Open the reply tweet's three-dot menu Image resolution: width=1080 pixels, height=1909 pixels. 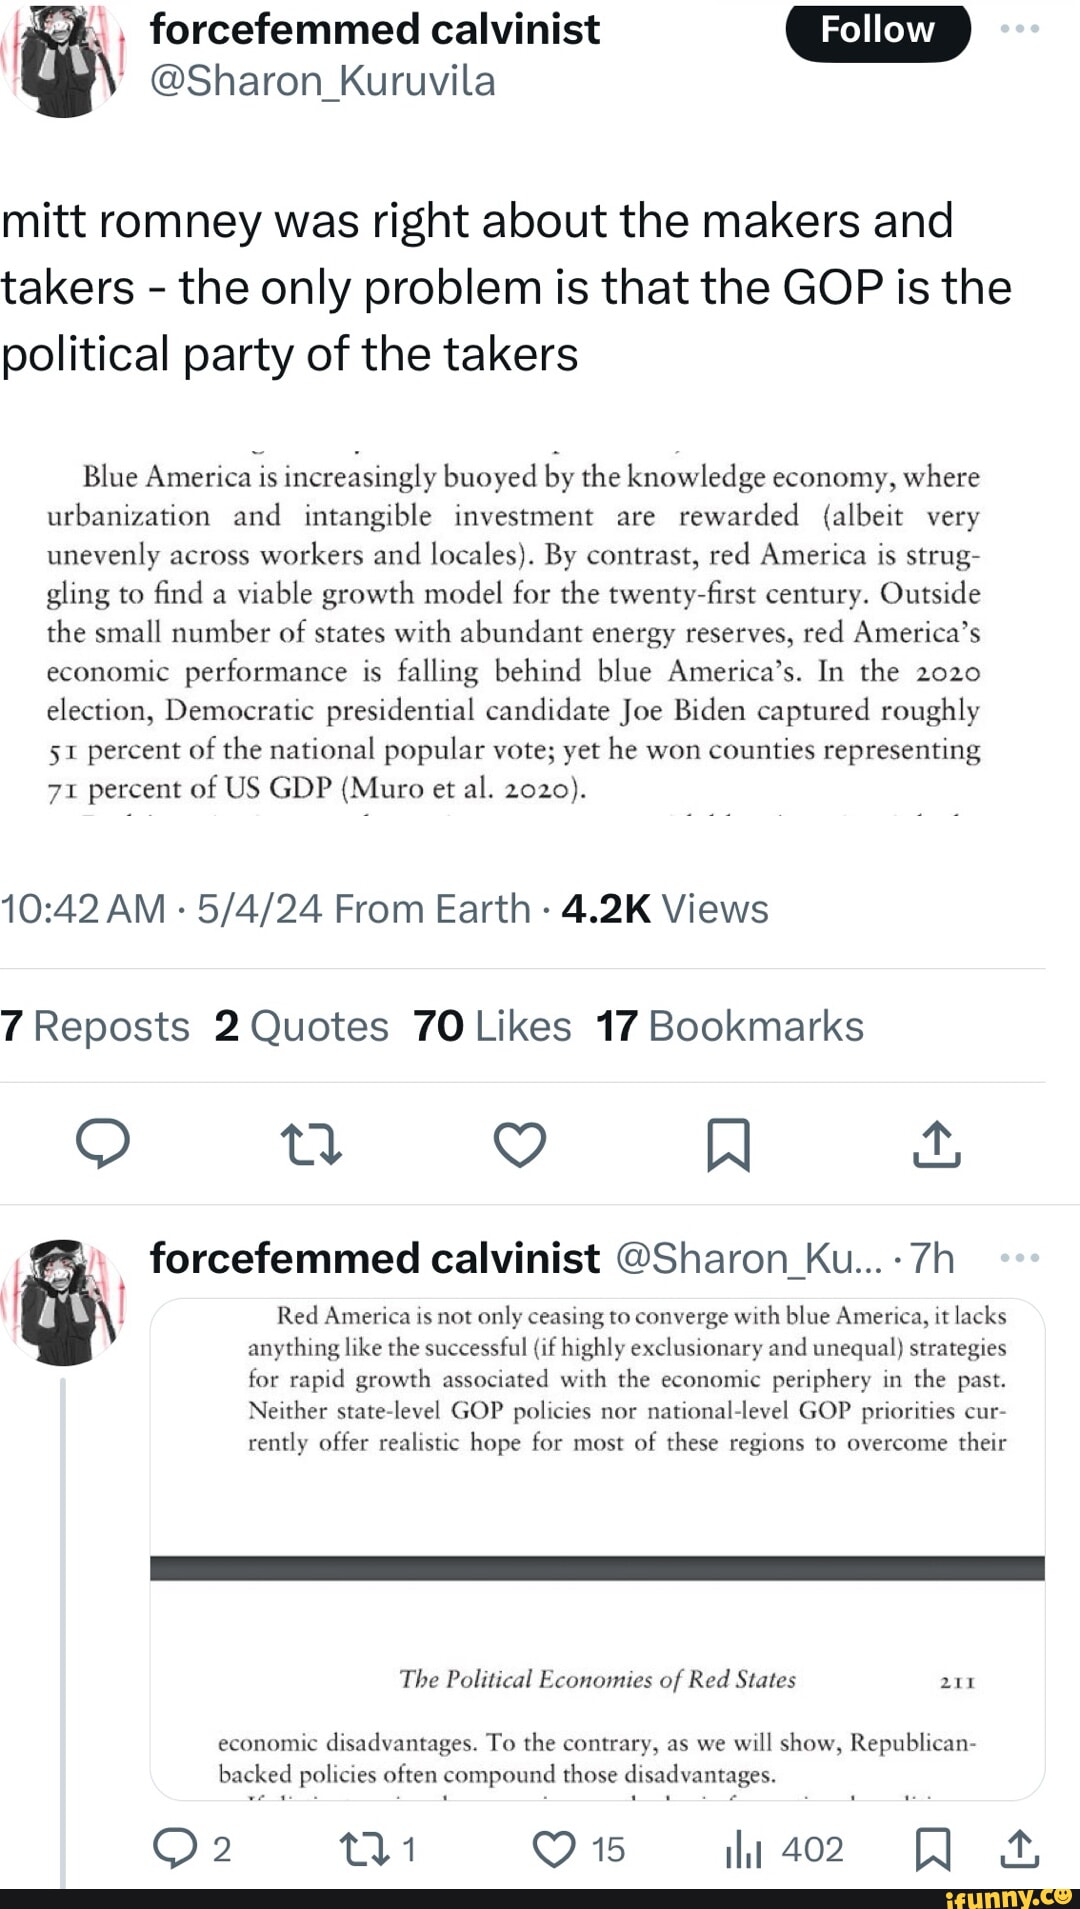click(1019, 1257)
